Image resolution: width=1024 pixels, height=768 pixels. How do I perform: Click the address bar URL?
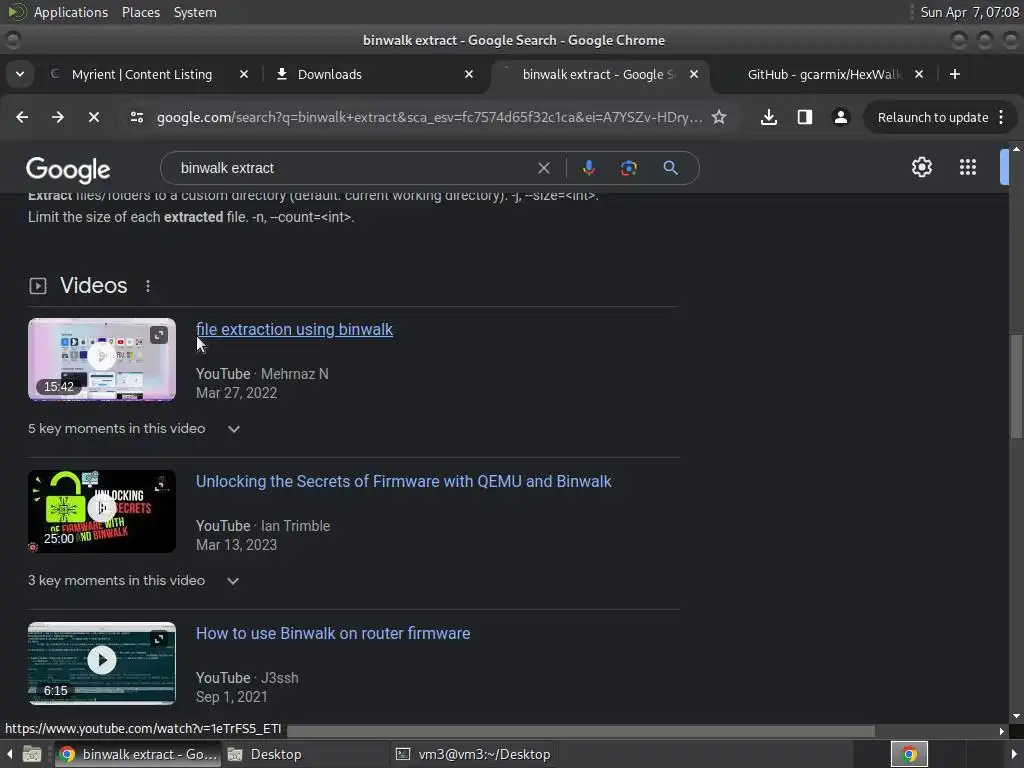(429, 118)
